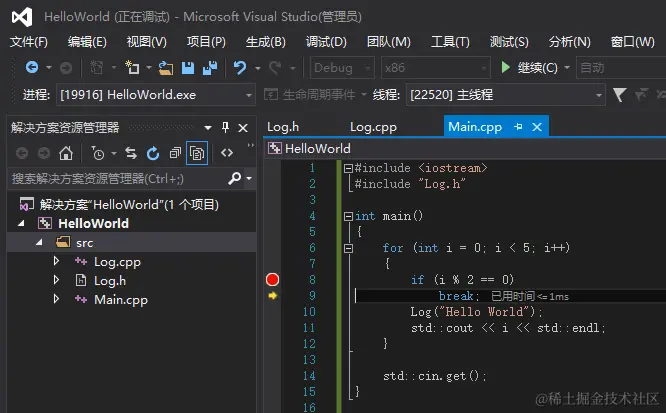Expand the Log.cpp tree node
This screenshot has height=413, width=666.
56,260
